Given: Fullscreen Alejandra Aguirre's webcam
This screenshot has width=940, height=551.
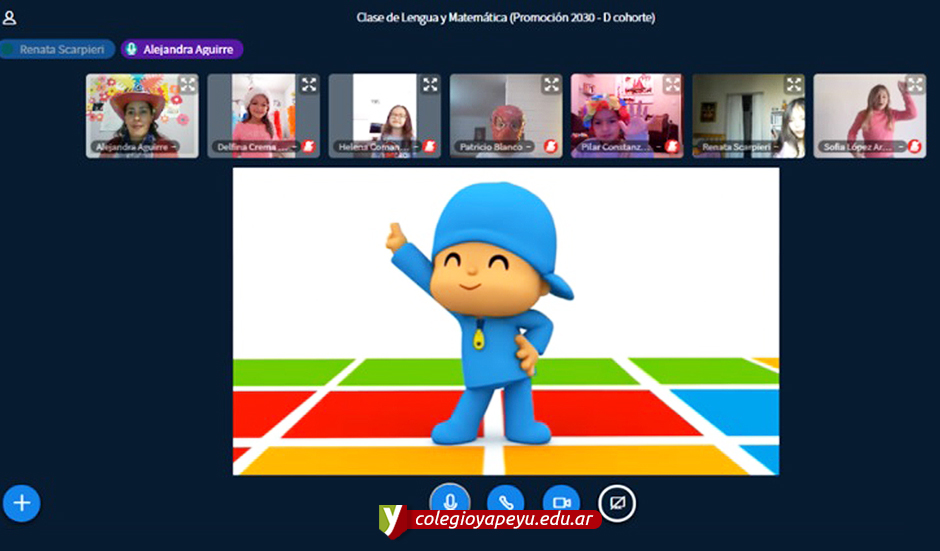Looking at the screenshot, I should pos(187,85).
